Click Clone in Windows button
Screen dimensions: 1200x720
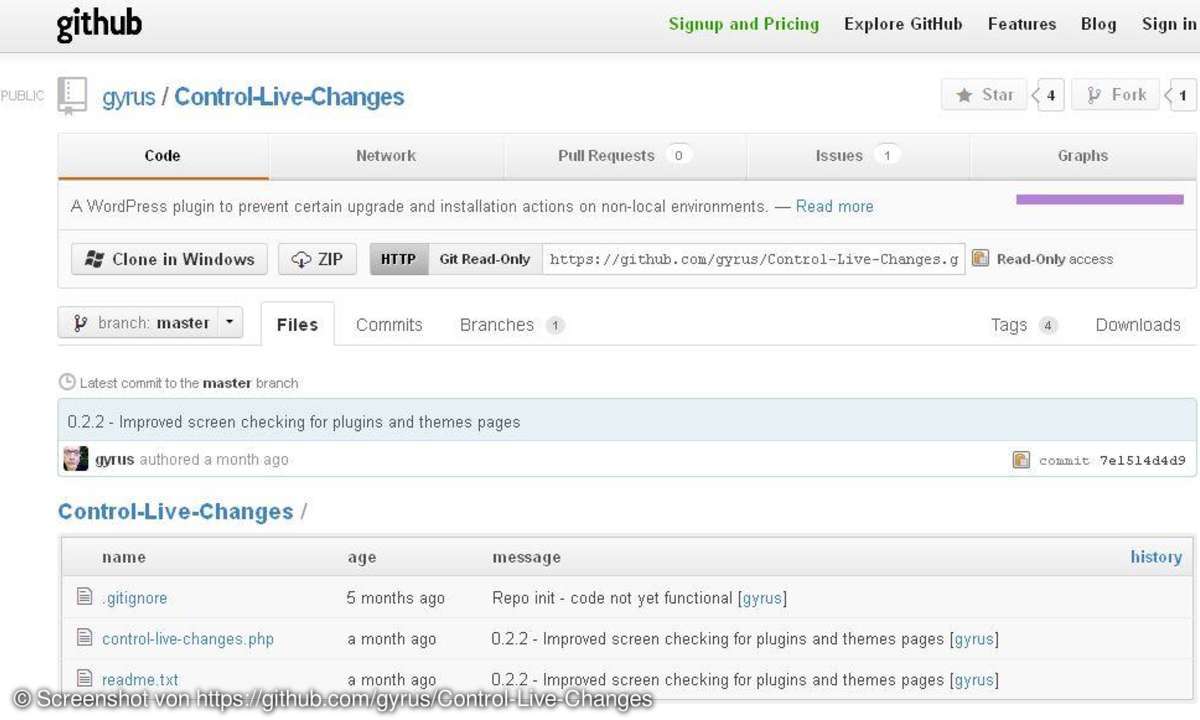169,259
